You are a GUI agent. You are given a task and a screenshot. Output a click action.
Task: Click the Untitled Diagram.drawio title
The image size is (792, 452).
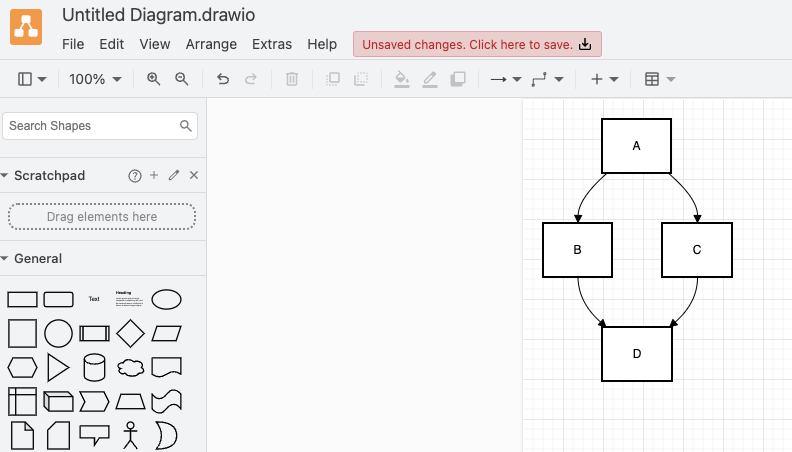pyautogui.click(x=158, y=15)
